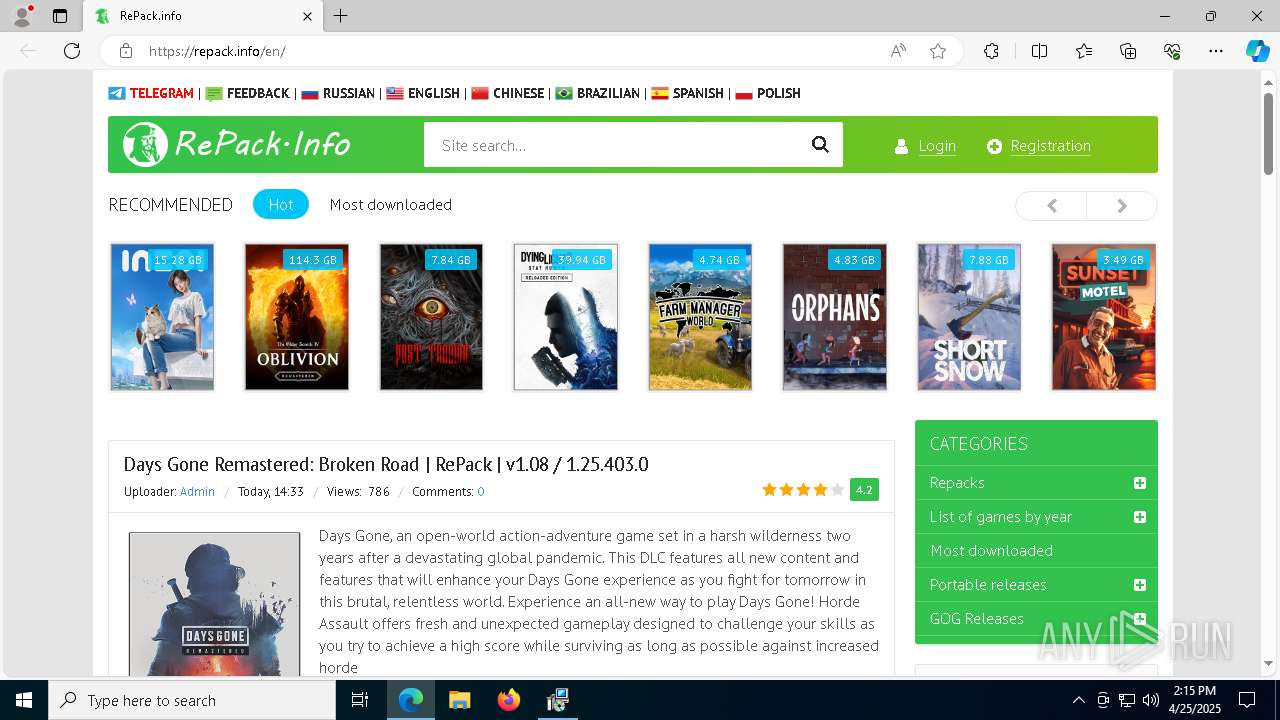This screenshot has width=1280, height=720.
Task: Open the Oblivion Remastered thumbnail
Action: click(x=297, y=317)
